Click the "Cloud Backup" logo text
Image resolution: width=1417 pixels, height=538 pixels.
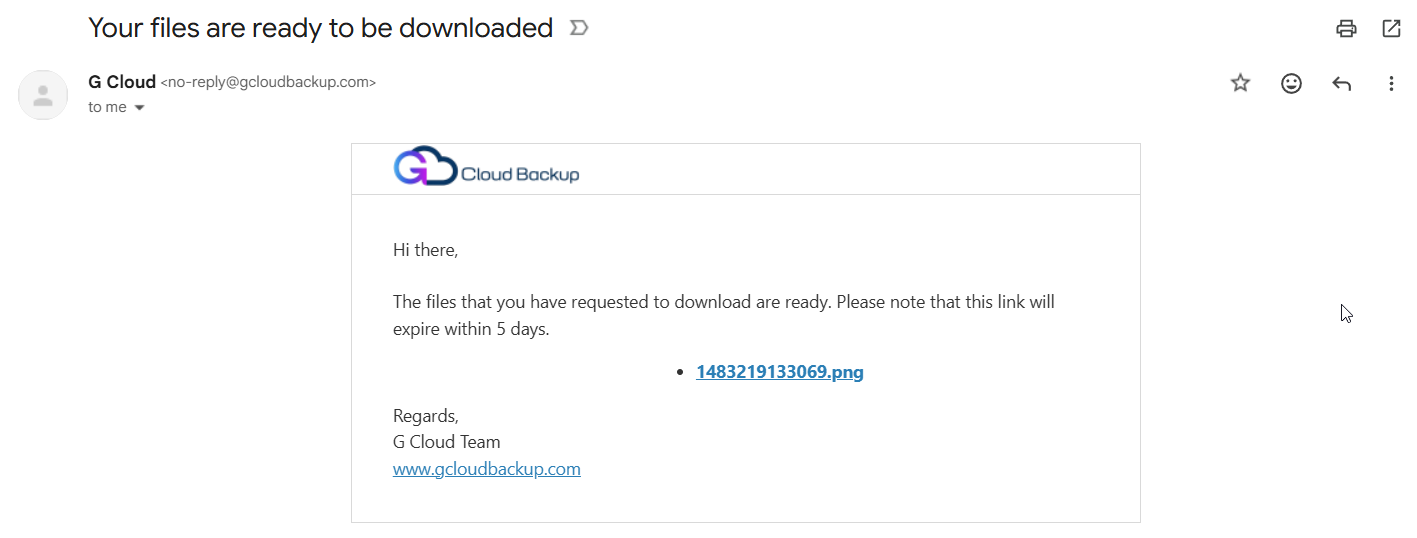(520, 175)
